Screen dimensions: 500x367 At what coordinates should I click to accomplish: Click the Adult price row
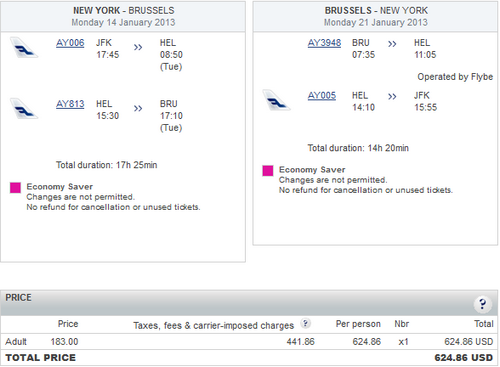[x=249, y=342]
